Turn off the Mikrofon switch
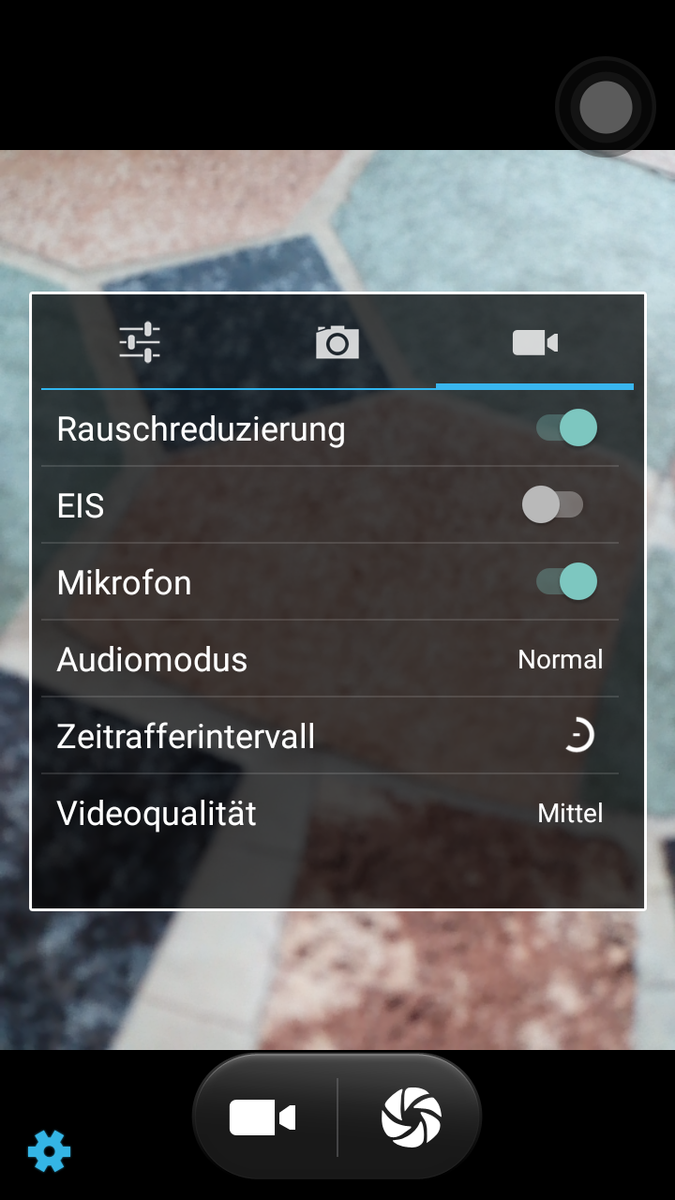The width and height of the screenshot is (675, 1200). coord(567,582)
